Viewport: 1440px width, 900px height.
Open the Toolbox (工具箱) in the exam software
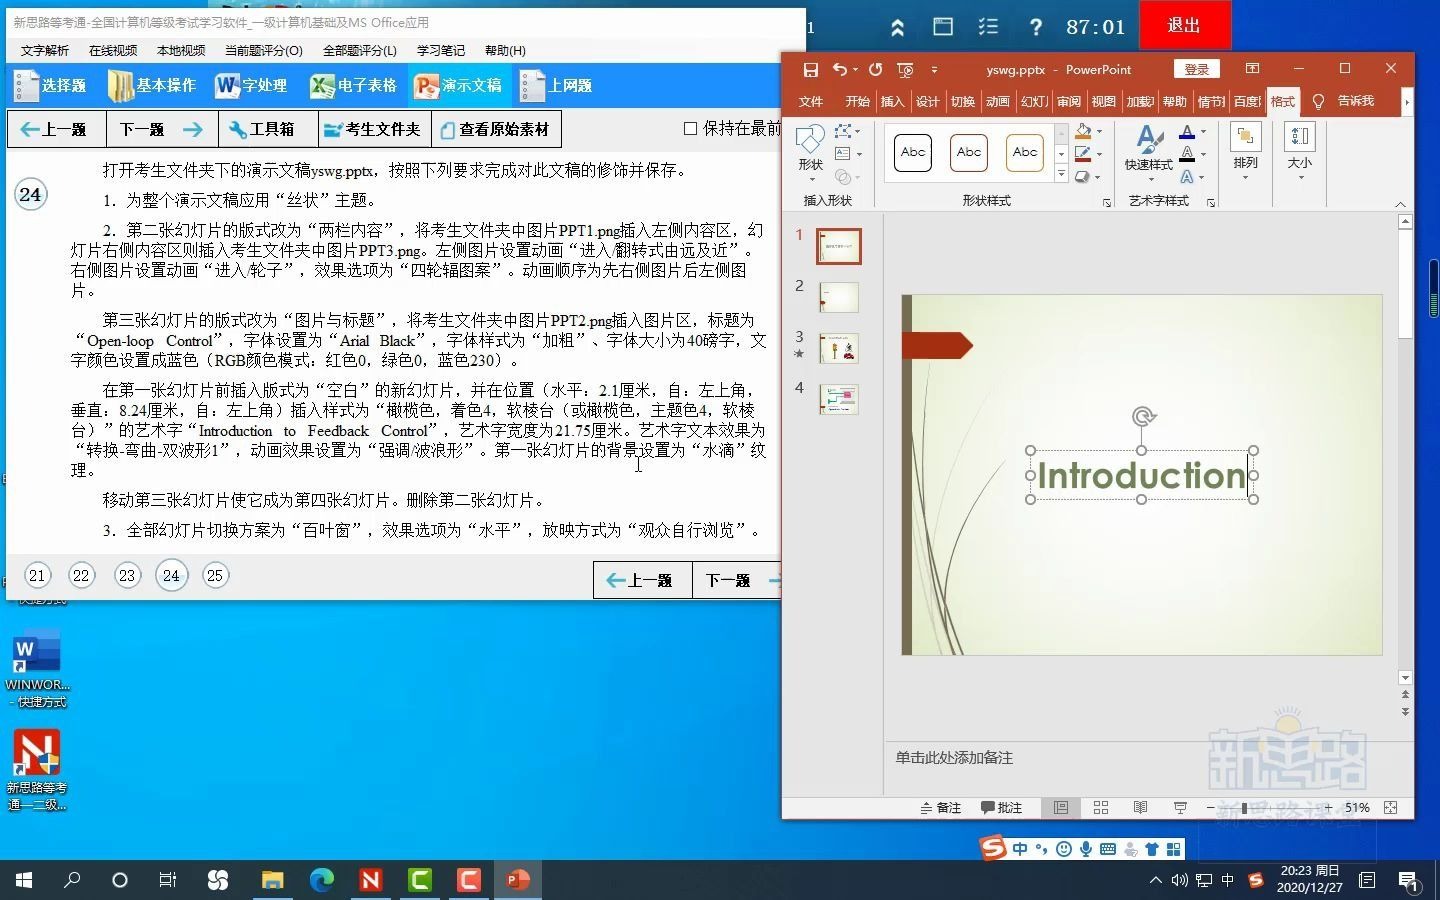click(267, 129)
